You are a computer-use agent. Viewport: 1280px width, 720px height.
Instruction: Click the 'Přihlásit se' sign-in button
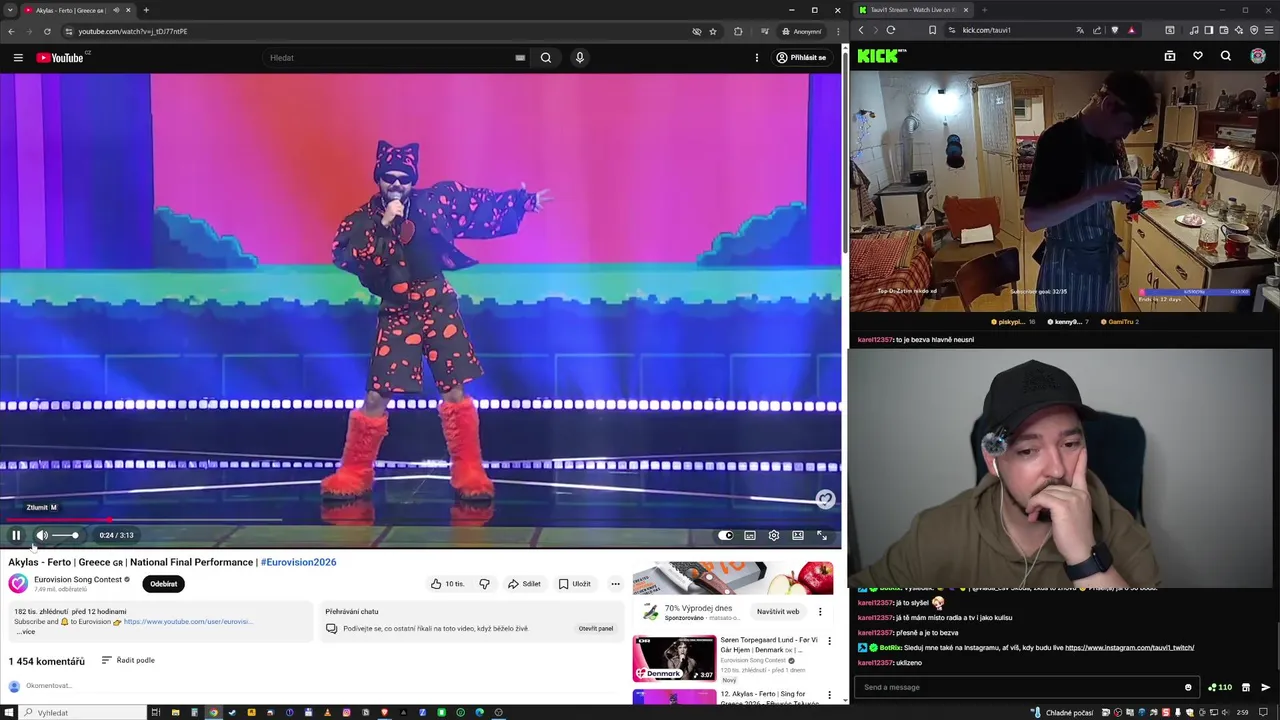click(x=801, y=58)
